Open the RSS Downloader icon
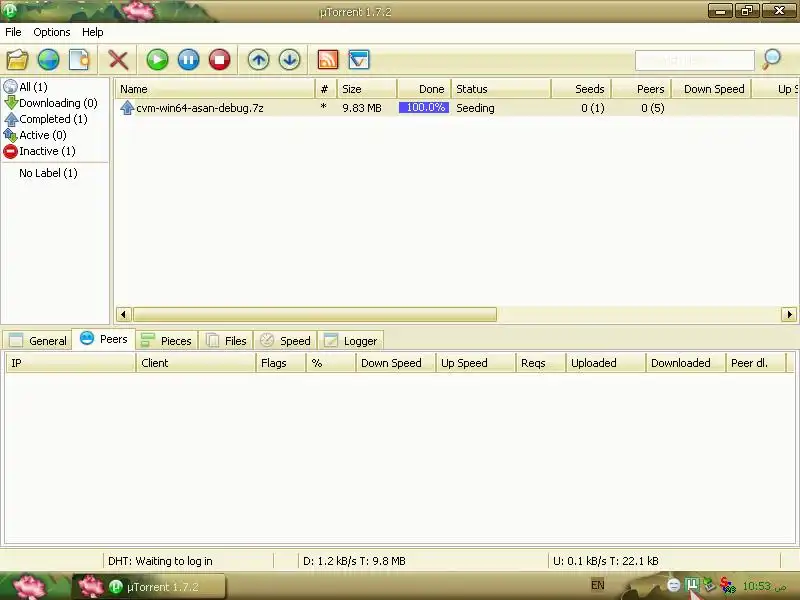Screen dimensions: 800x600 (x=328, y=60)
